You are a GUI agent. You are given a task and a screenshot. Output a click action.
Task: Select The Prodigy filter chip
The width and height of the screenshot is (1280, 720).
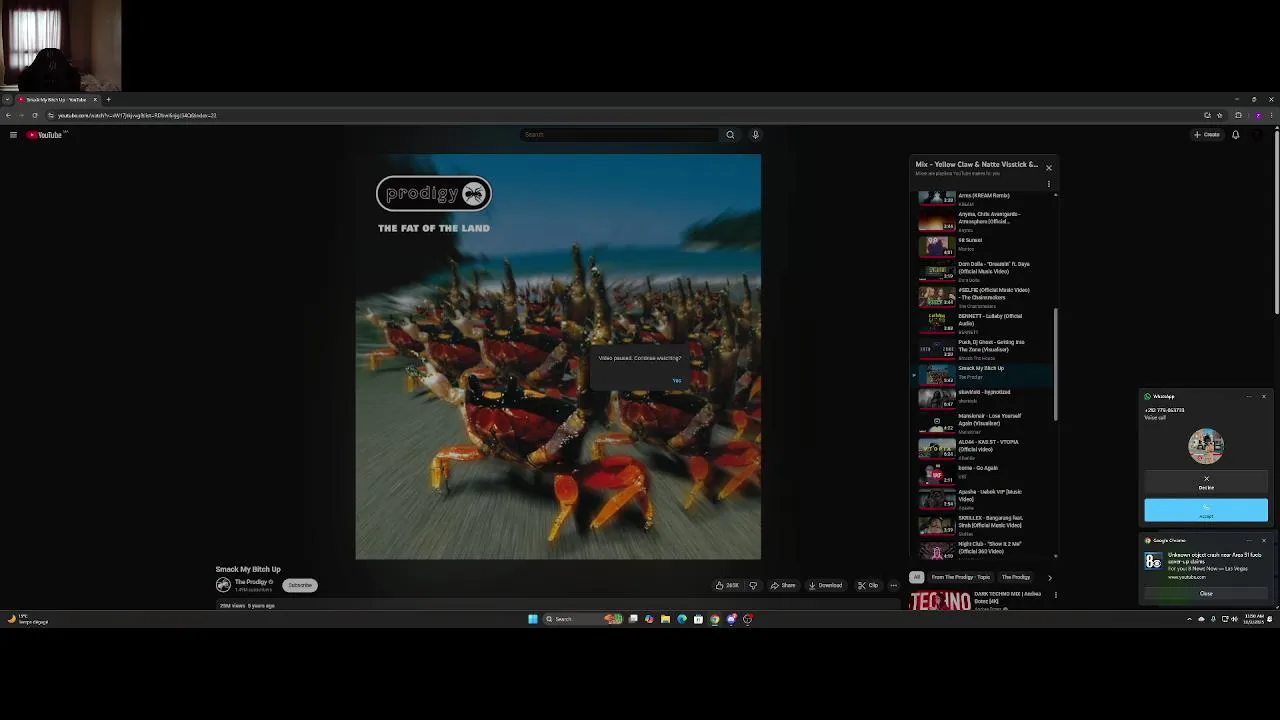click(x=1016, y=577)
